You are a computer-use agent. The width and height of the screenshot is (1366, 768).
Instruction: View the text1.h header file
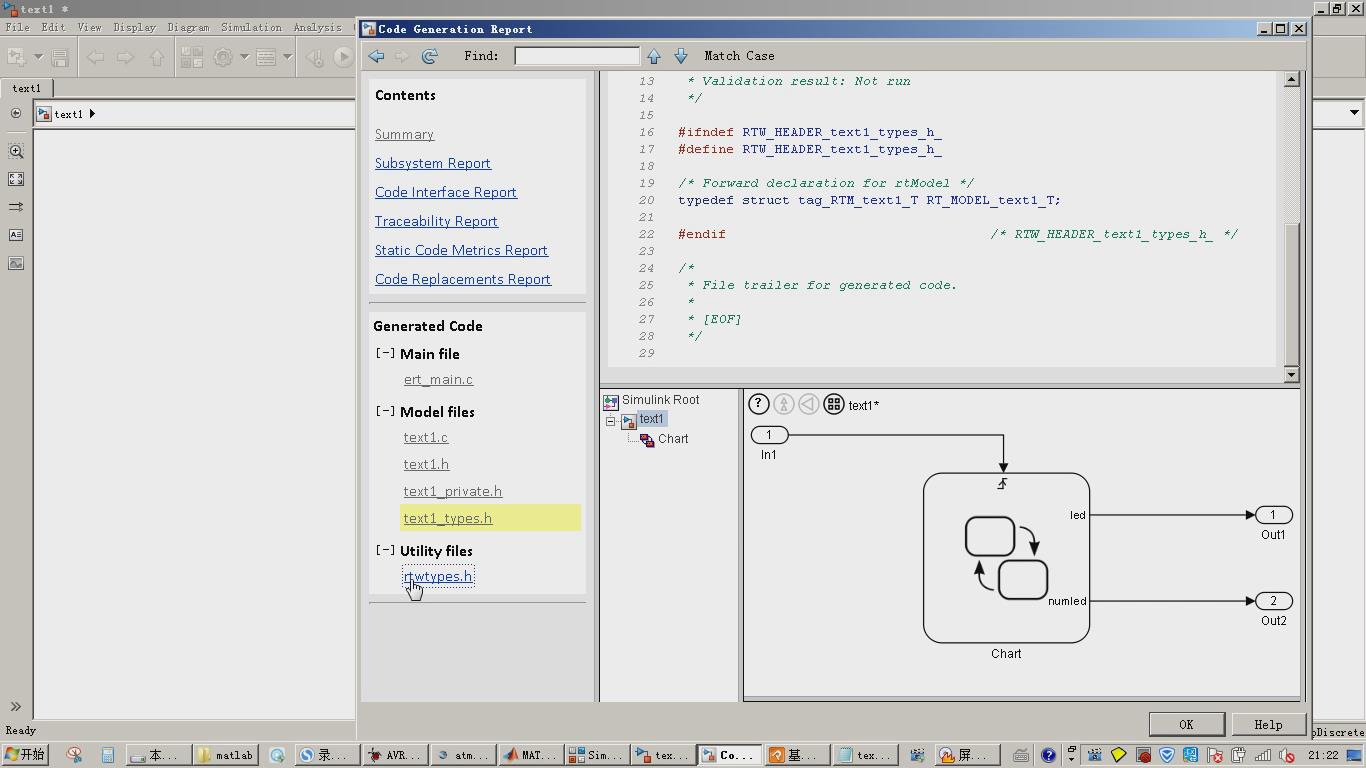click(x=426, y=464)
